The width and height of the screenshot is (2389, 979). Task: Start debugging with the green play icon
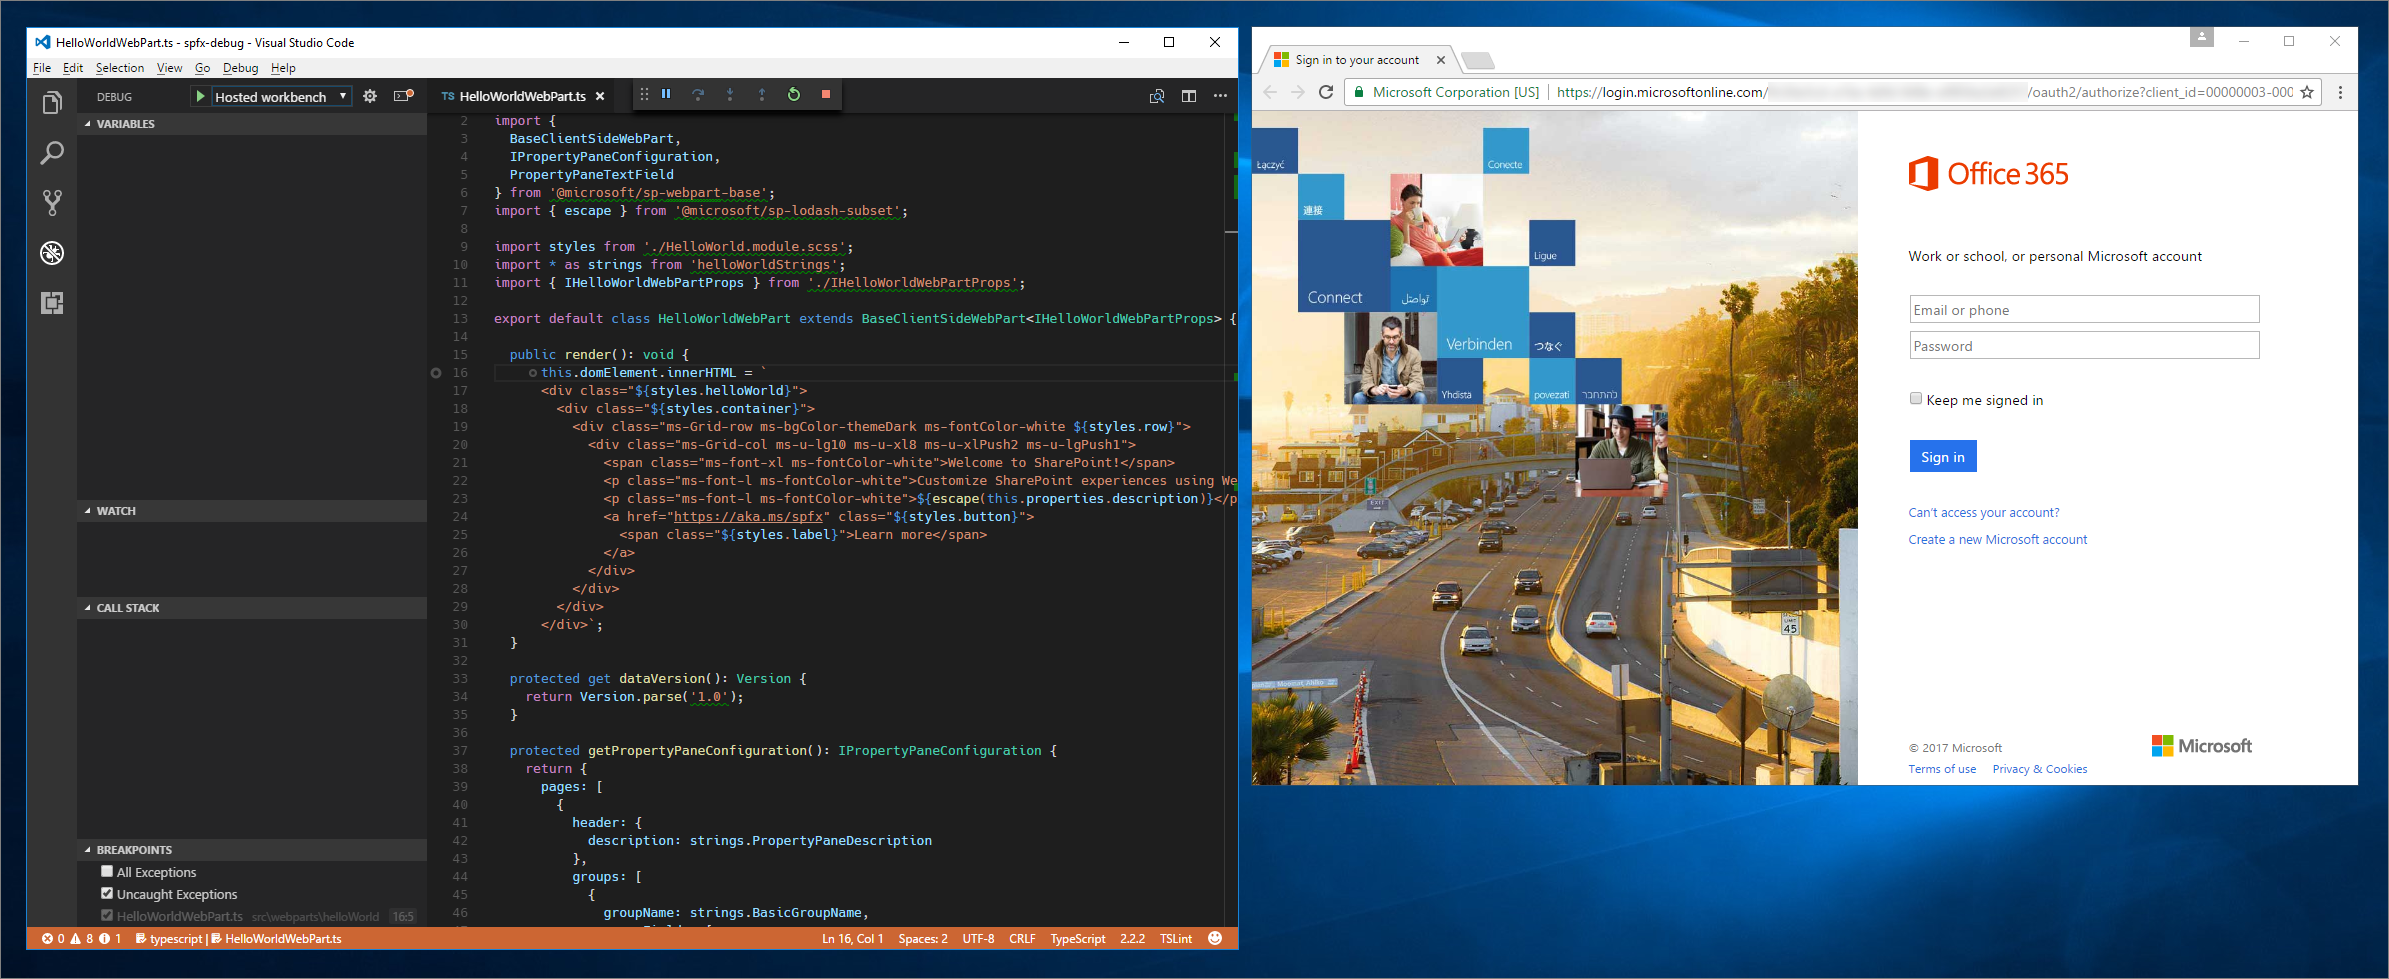200,96
